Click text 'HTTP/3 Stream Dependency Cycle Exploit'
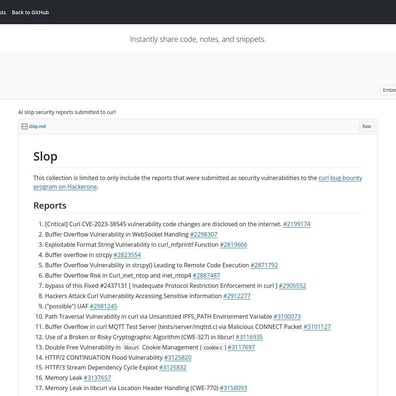The height and width of the screenshot is (396, 396). (x=101, y=368)
